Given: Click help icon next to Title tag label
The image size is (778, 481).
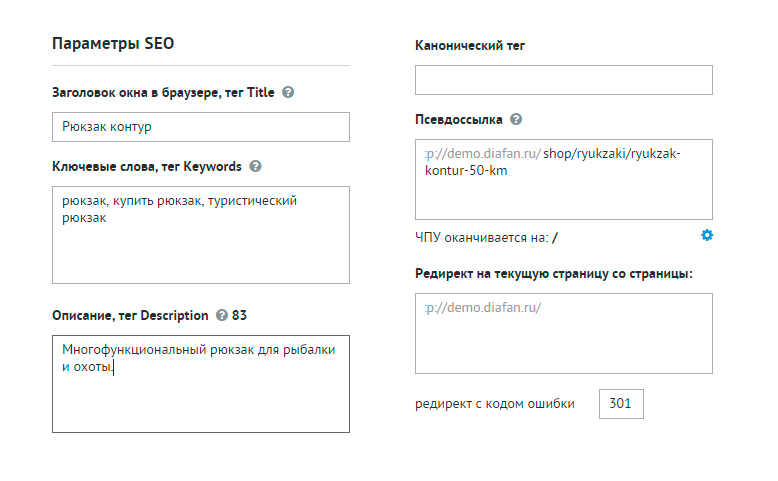Looking at the screenshot, I should [x=288, y=92].
